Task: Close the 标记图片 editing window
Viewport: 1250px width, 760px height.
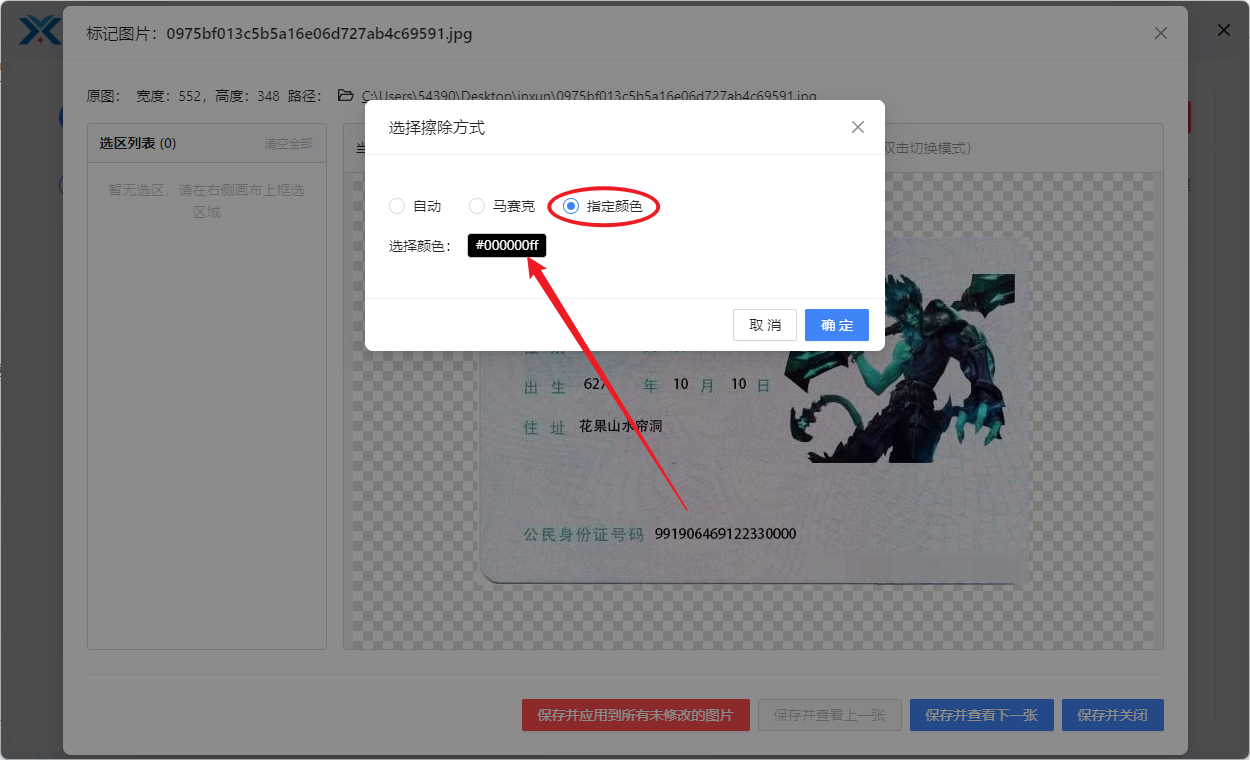Action: pyautogui.click(x=1160, y=33)
